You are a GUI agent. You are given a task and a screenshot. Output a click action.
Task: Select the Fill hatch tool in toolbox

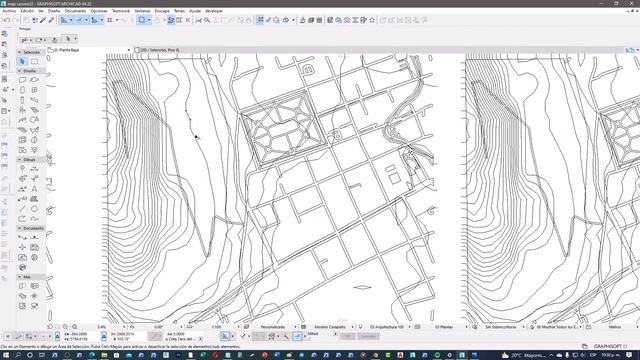click(x=34, y=199)
